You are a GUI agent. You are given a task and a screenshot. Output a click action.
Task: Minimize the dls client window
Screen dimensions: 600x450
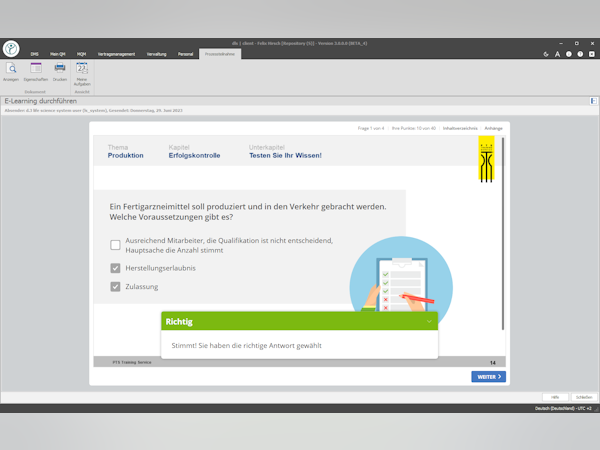561,44
